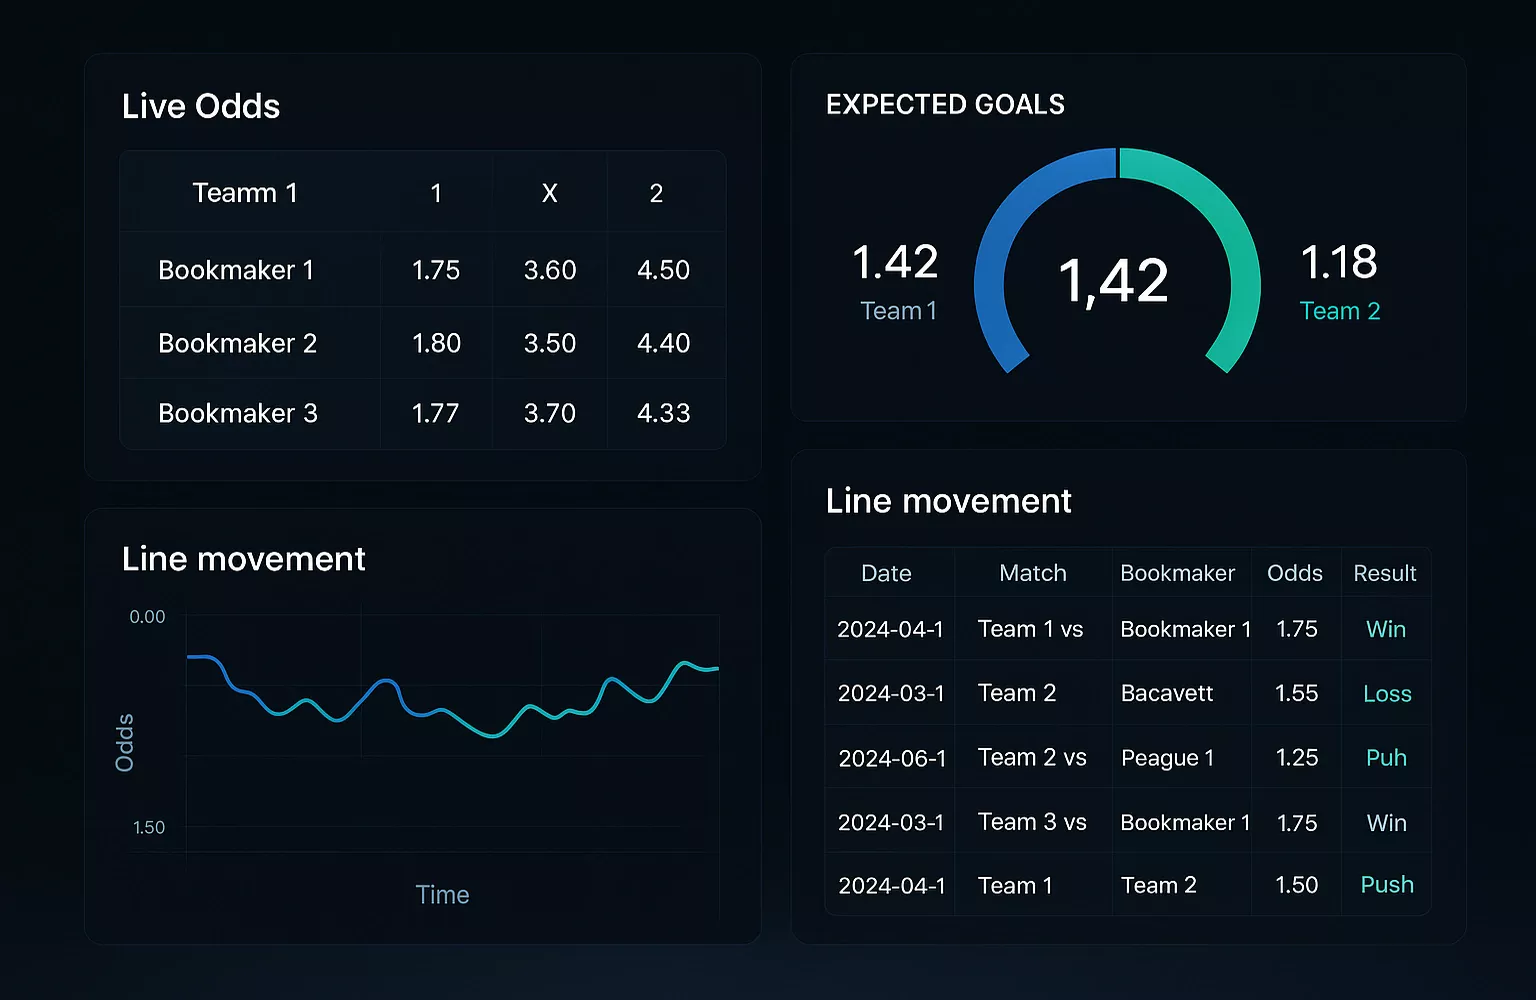Click the 3.50 draw odds value
Image resolution: width=1536 pixels, height=1000 pixels.
pos(550,343)
